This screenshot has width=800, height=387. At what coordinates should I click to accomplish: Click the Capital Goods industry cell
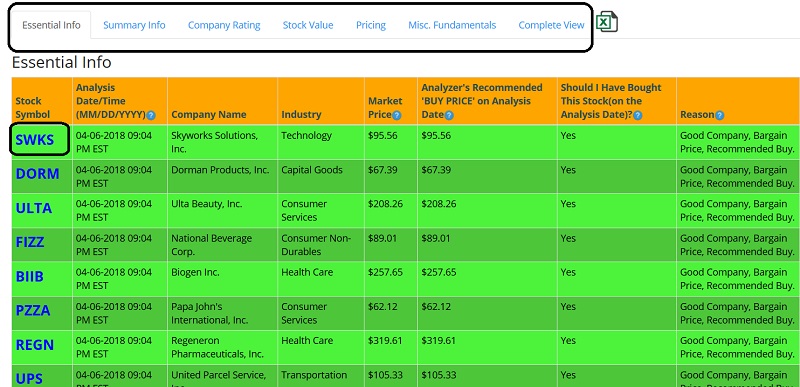coord(321,176)
